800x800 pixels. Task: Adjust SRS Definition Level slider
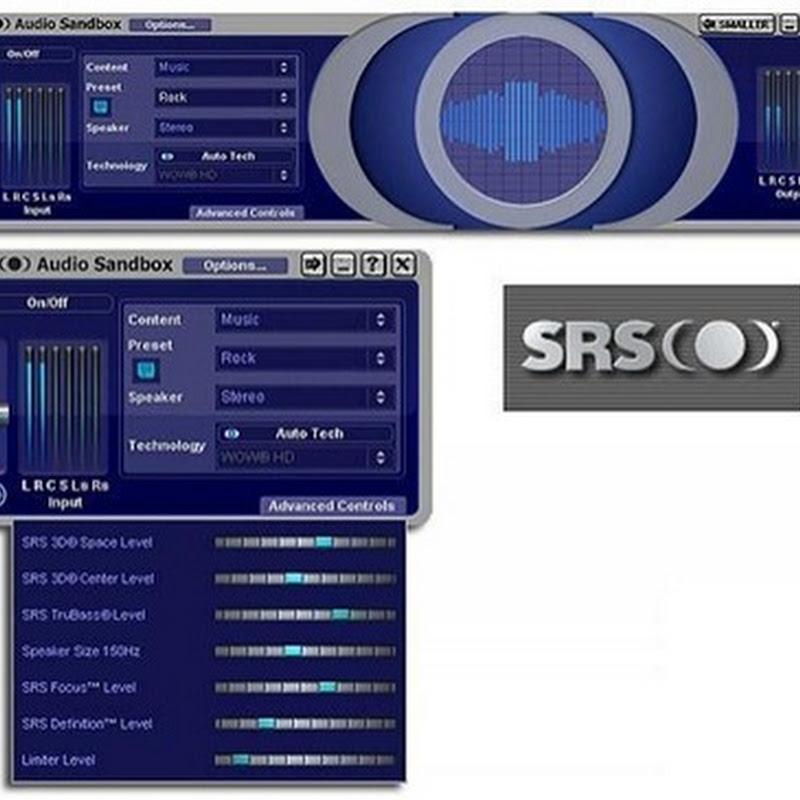pyautogui.click(x=305, y=723)
